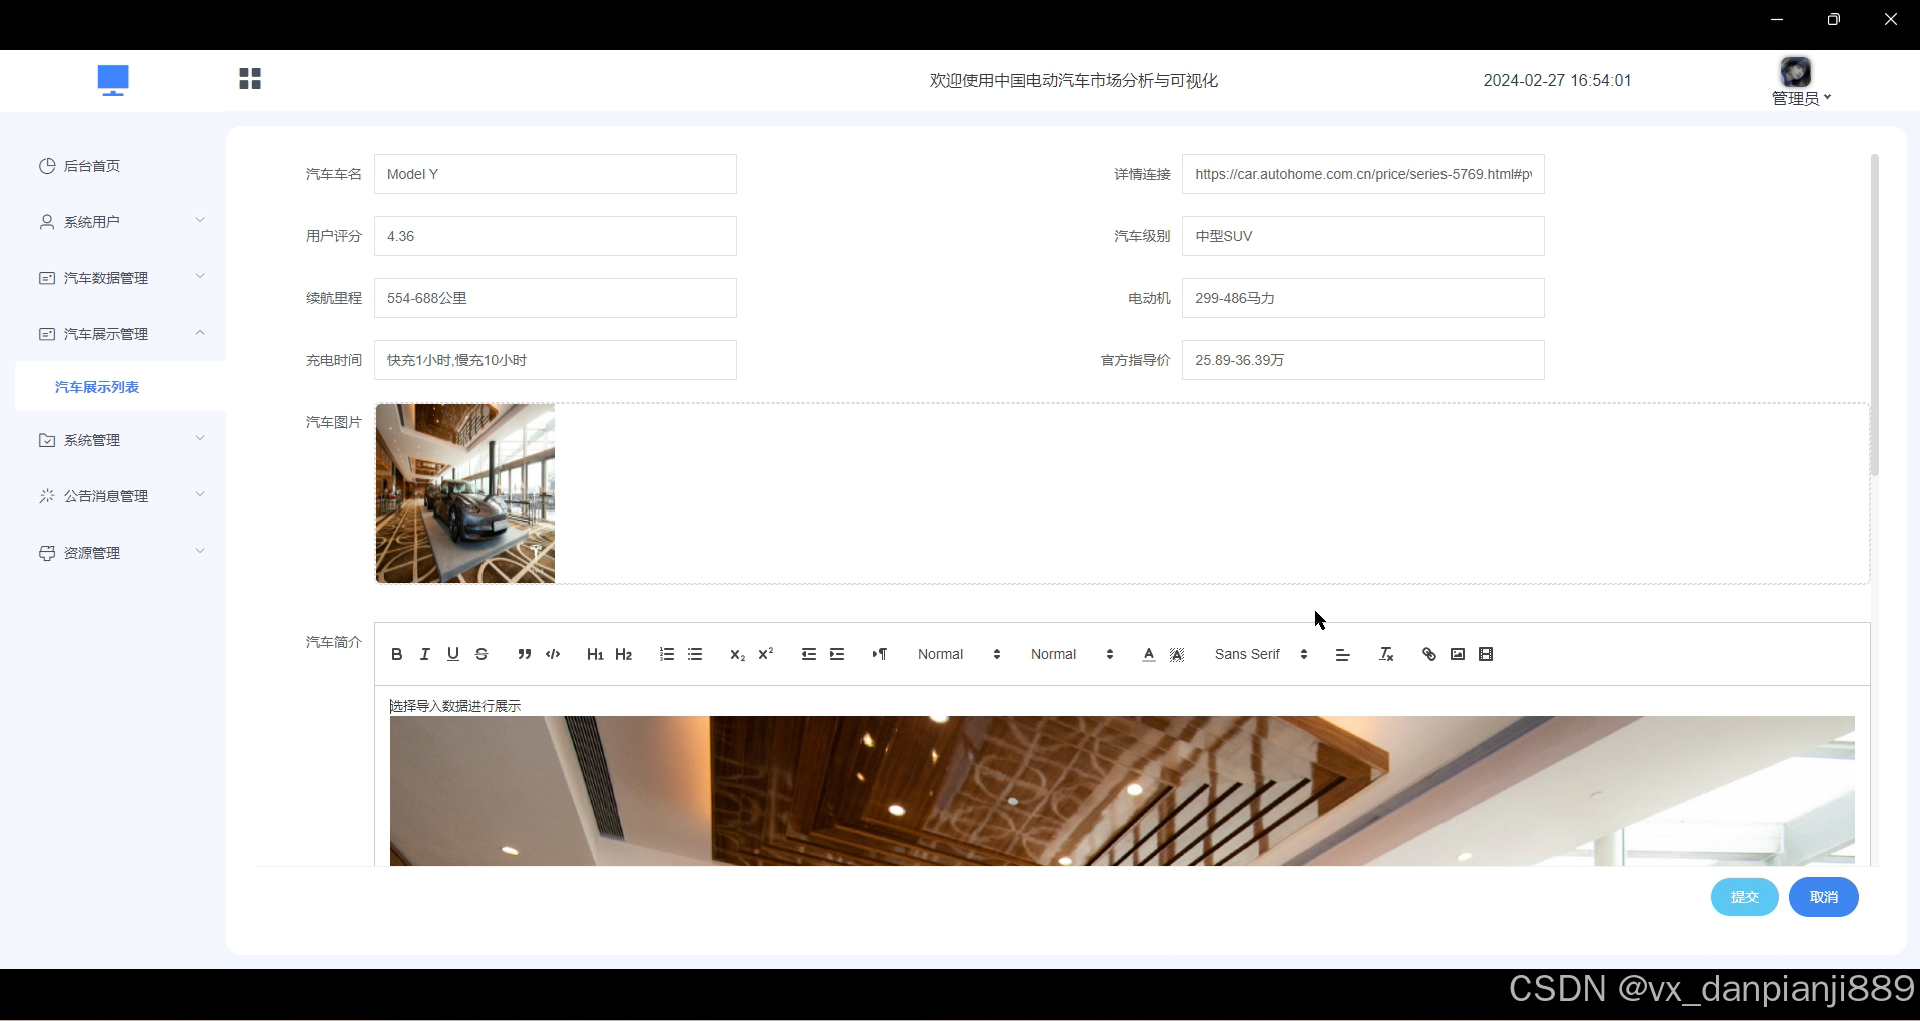Click the four-square grid menu icon
The width and height of the screenshot is (1920, 1021).
[250, 79]
